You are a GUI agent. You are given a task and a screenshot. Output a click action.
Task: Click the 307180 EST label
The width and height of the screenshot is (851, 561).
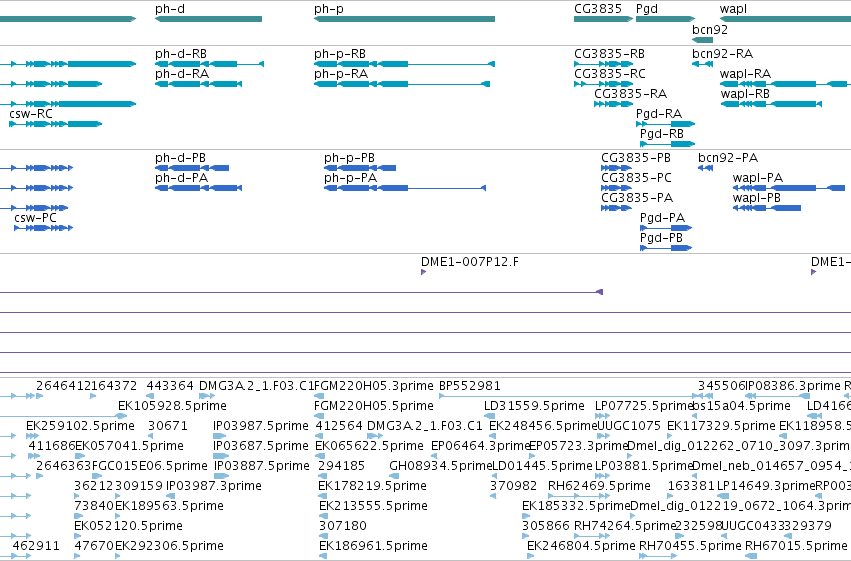(342, 526)
